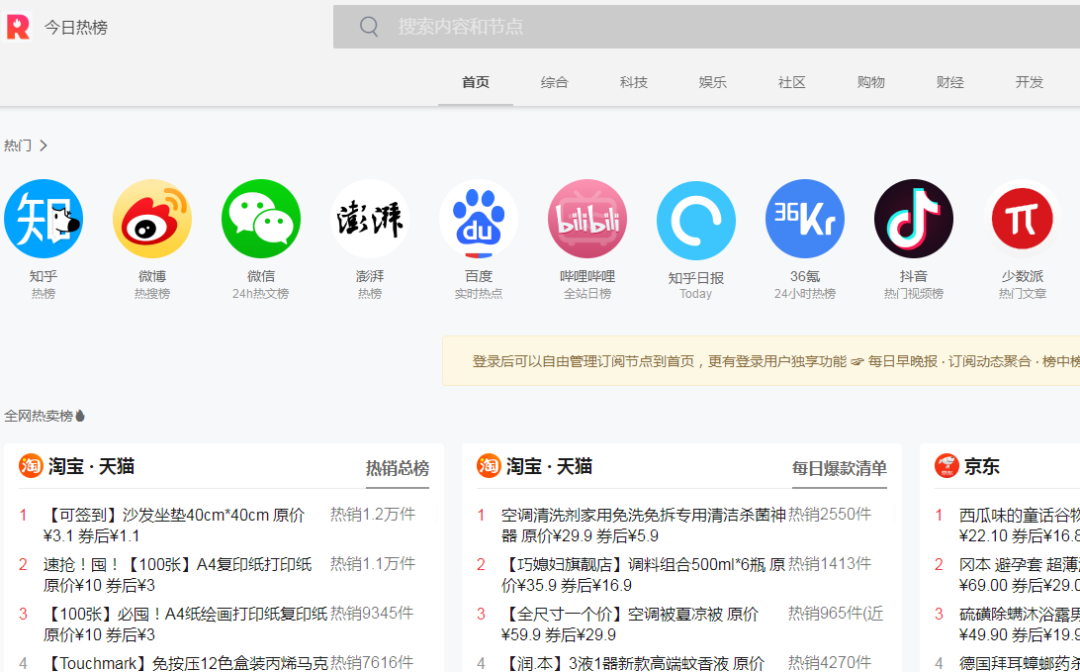This screenshot has height=672, width=1080.
Task: Click the login notice banner 登录后可以自由管理
Action: (761, 361)
